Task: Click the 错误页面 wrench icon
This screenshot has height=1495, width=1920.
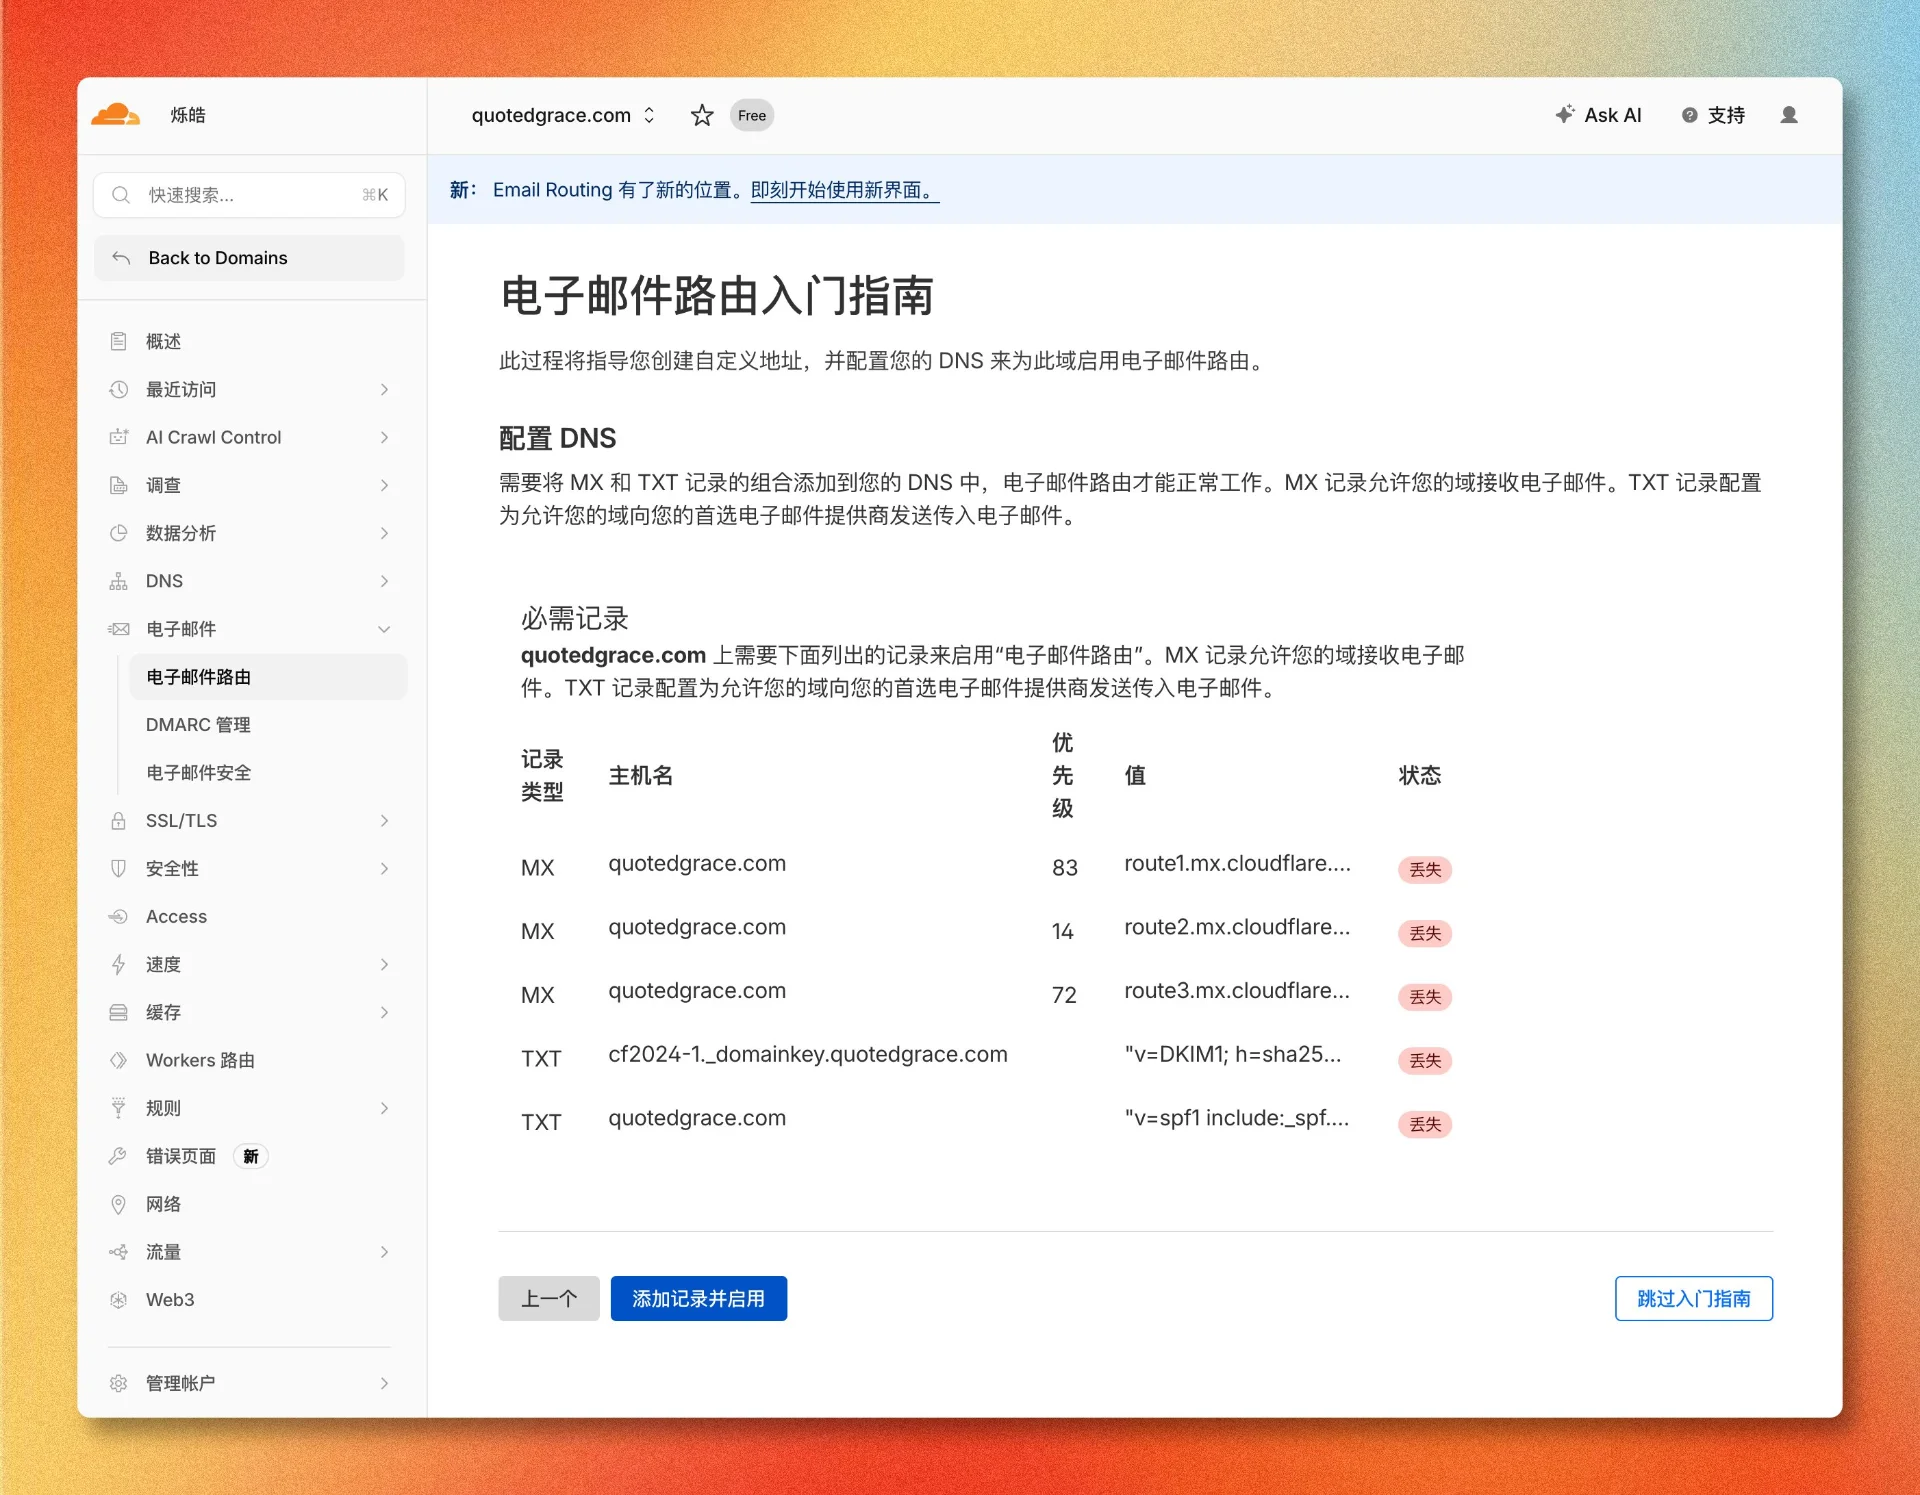Action: (x=118, y=1156)
